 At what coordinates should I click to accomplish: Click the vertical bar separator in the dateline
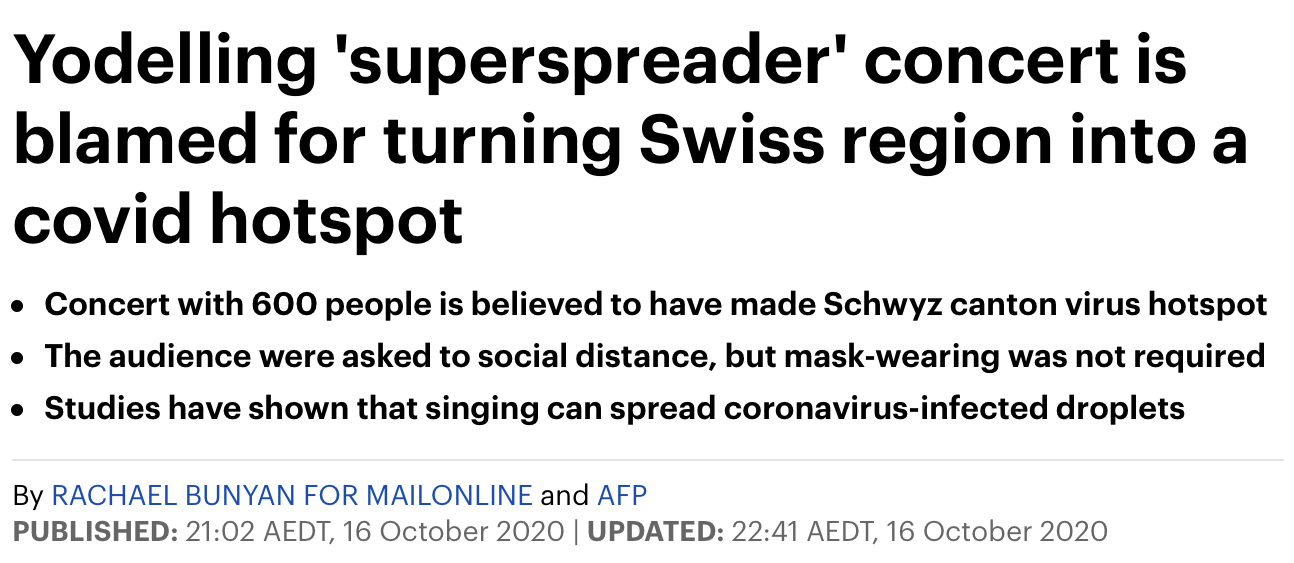[576, 530]
